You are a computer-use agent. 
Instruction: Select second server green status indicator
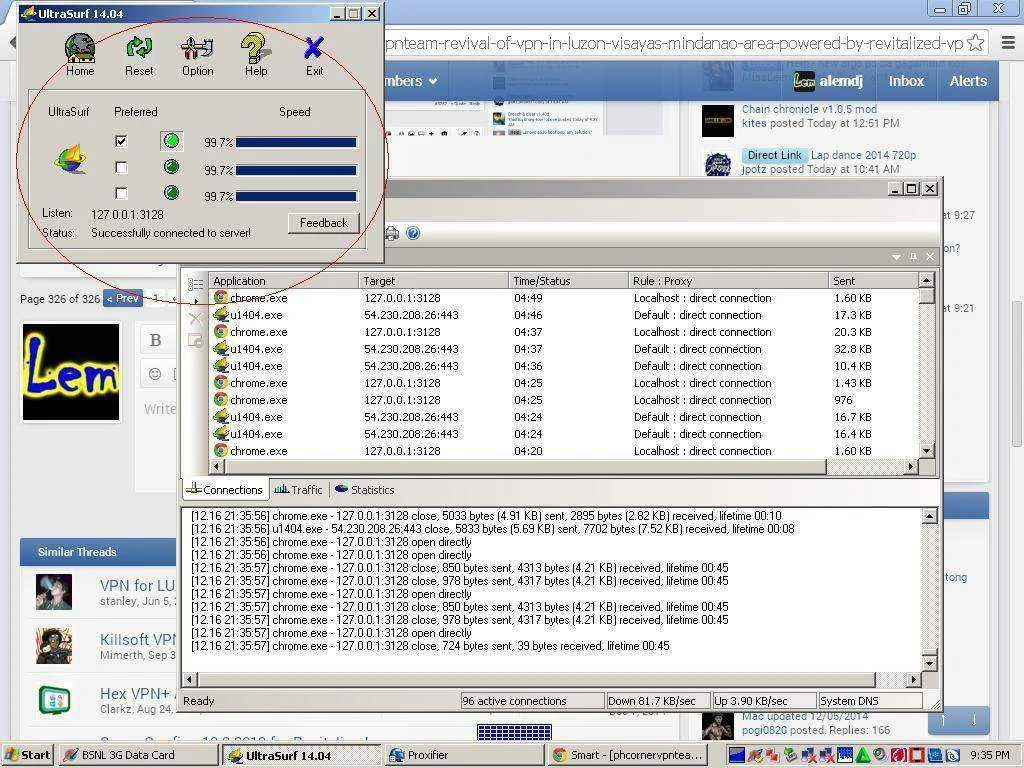[x=171, y=167]
